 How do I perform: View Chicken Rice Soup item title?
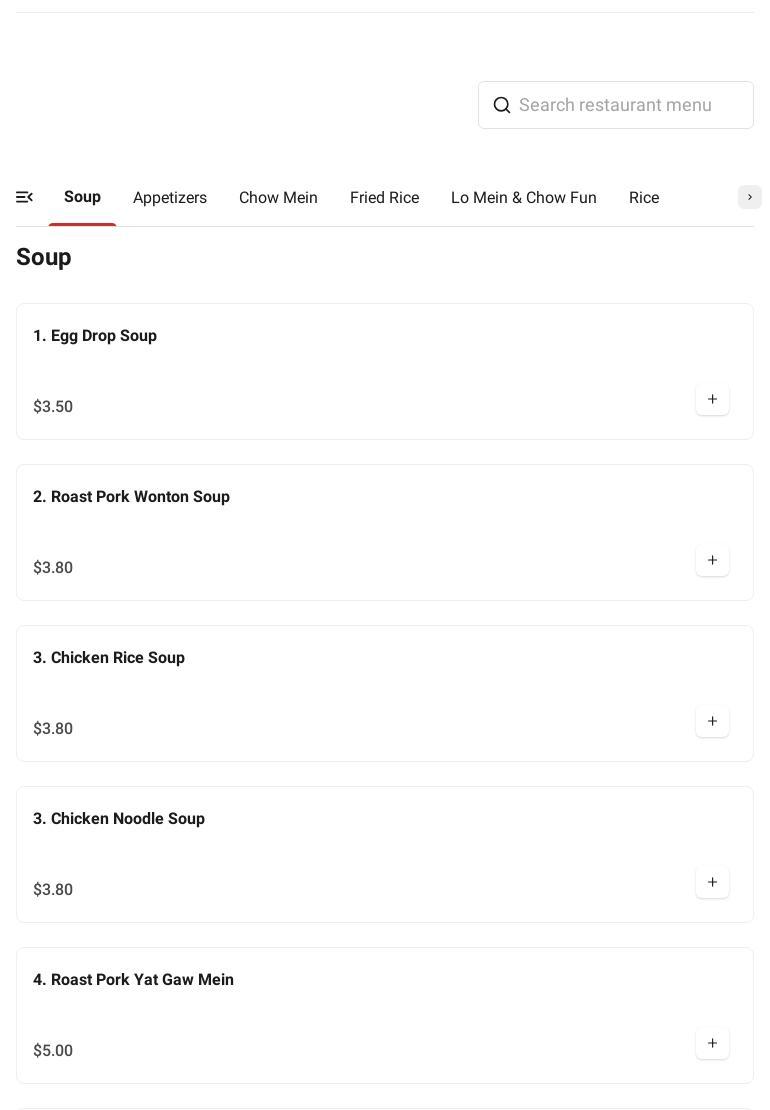109,658
